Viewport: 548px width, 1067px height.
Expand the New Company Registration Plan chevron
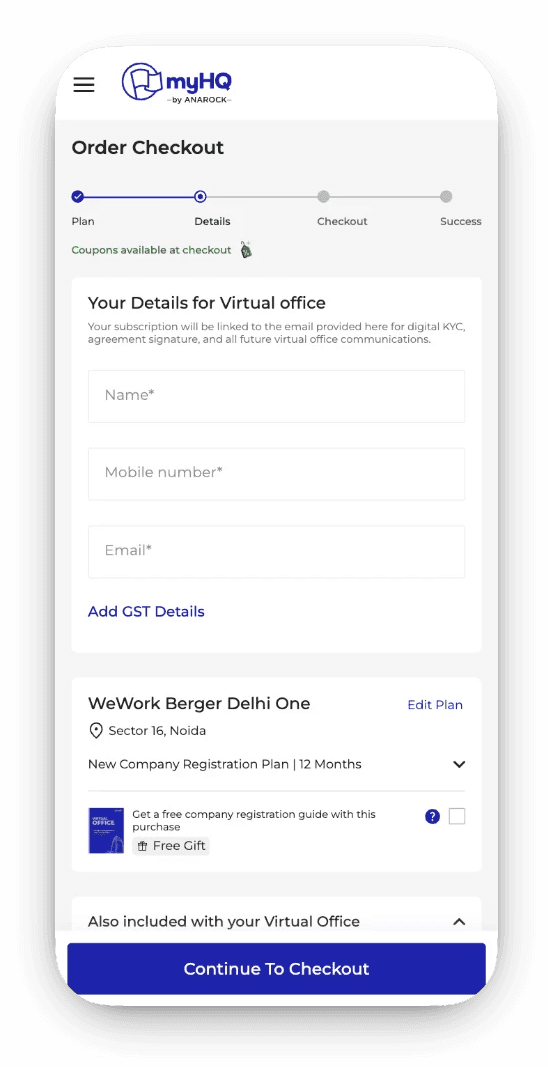click(x=459, y=764)
